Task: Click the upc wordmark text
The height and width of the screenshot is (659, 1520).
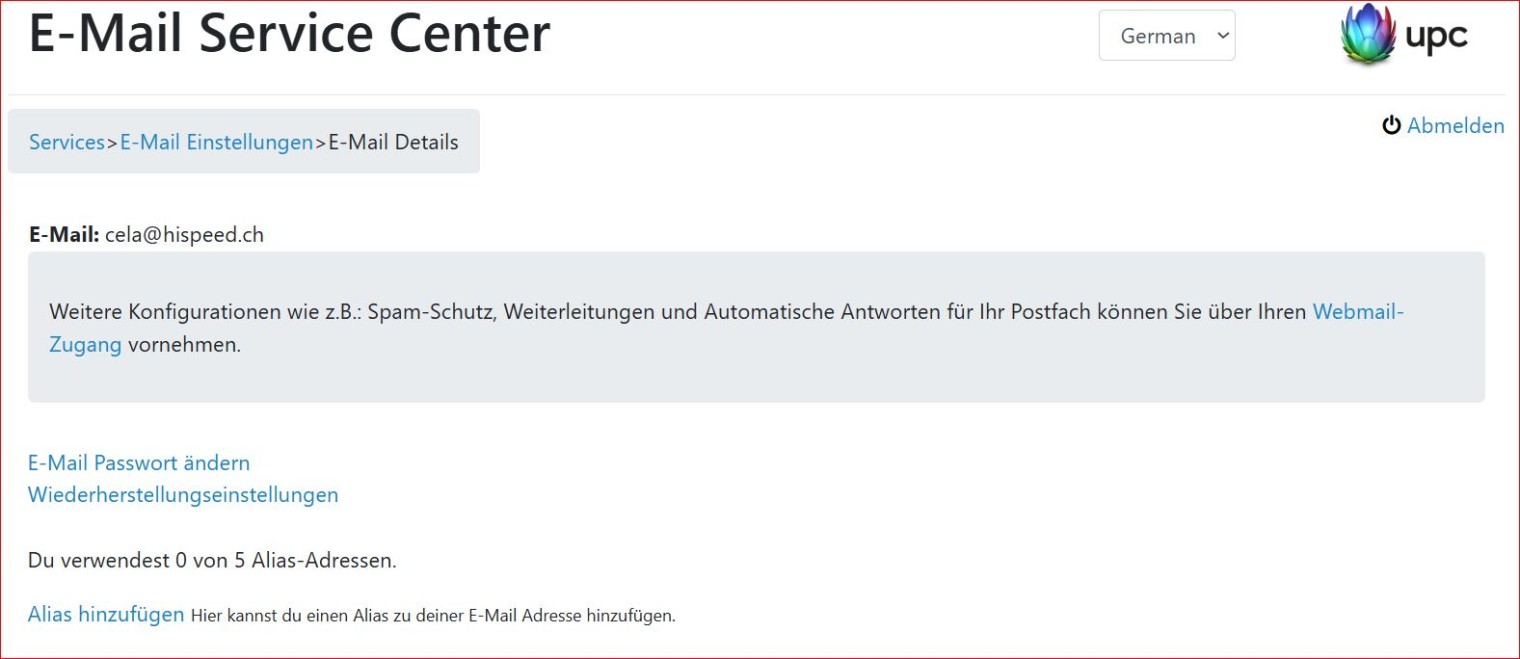Action: tap(1436, 37)
